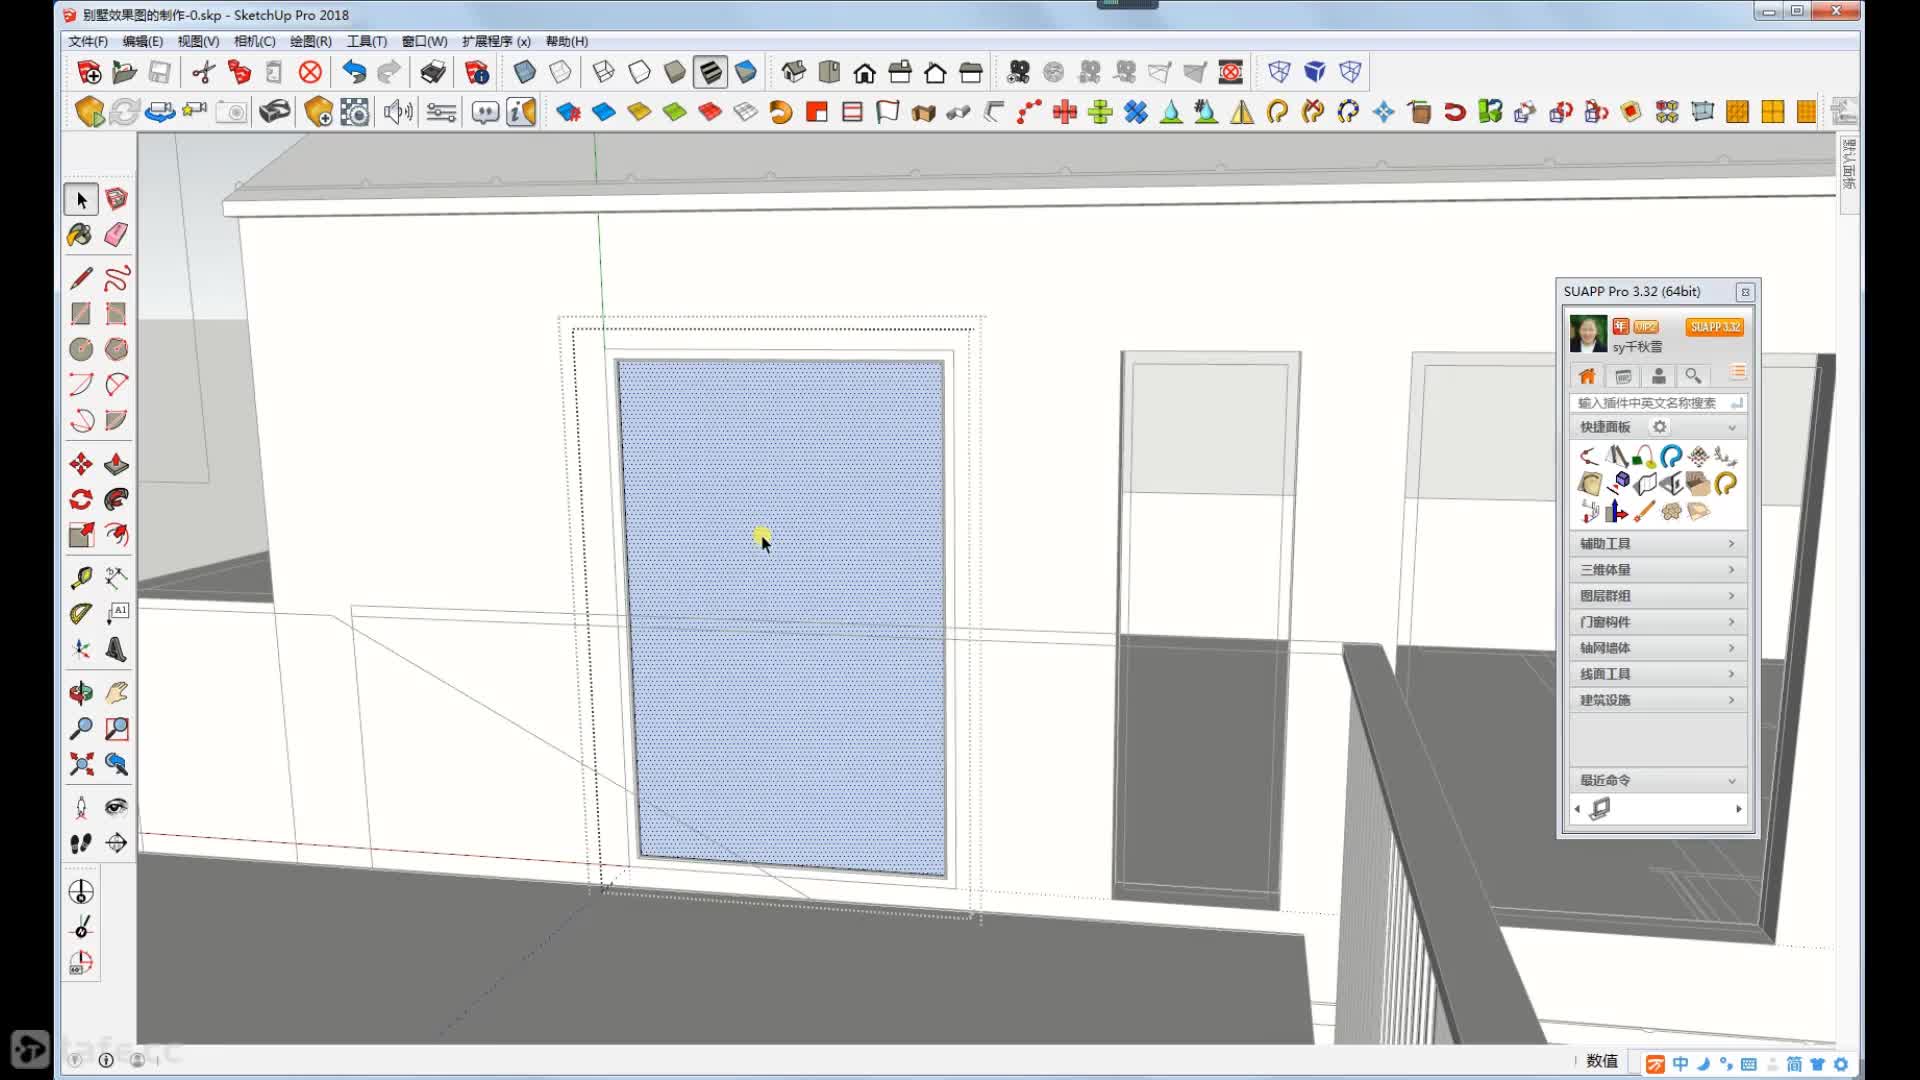
Task: Select the blue door face in model
Action: click(782, 617)
